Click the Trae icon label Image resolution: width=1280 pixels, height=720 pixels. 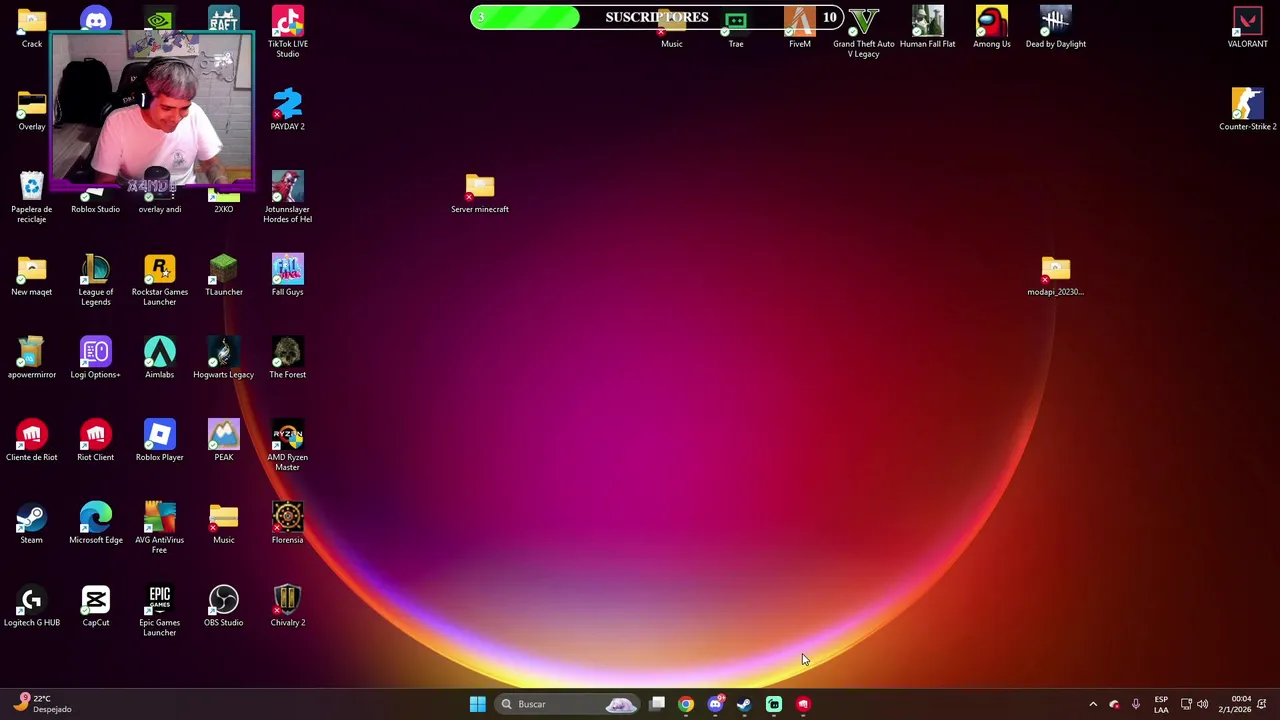[x=736, y=44]
